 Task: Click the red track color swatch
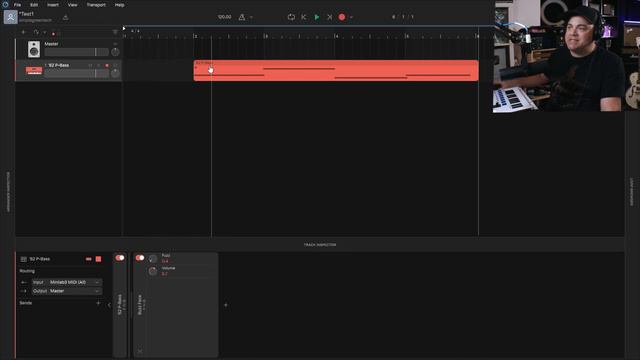tap(98, 259)
